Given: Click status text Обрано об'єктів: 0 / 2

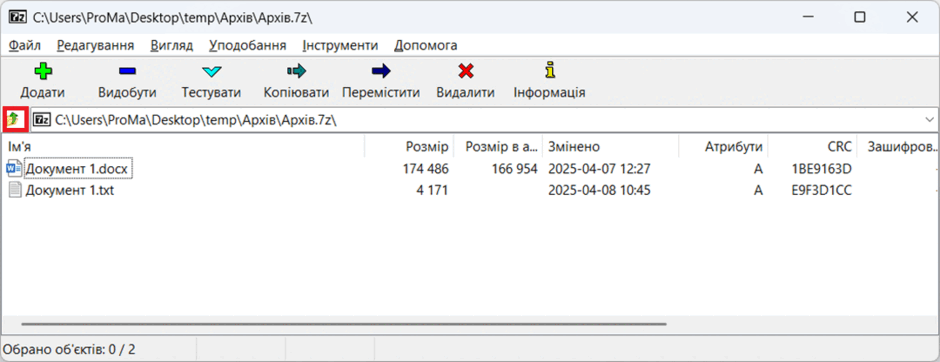Looking at the screenshot, I should pos(70,349).
